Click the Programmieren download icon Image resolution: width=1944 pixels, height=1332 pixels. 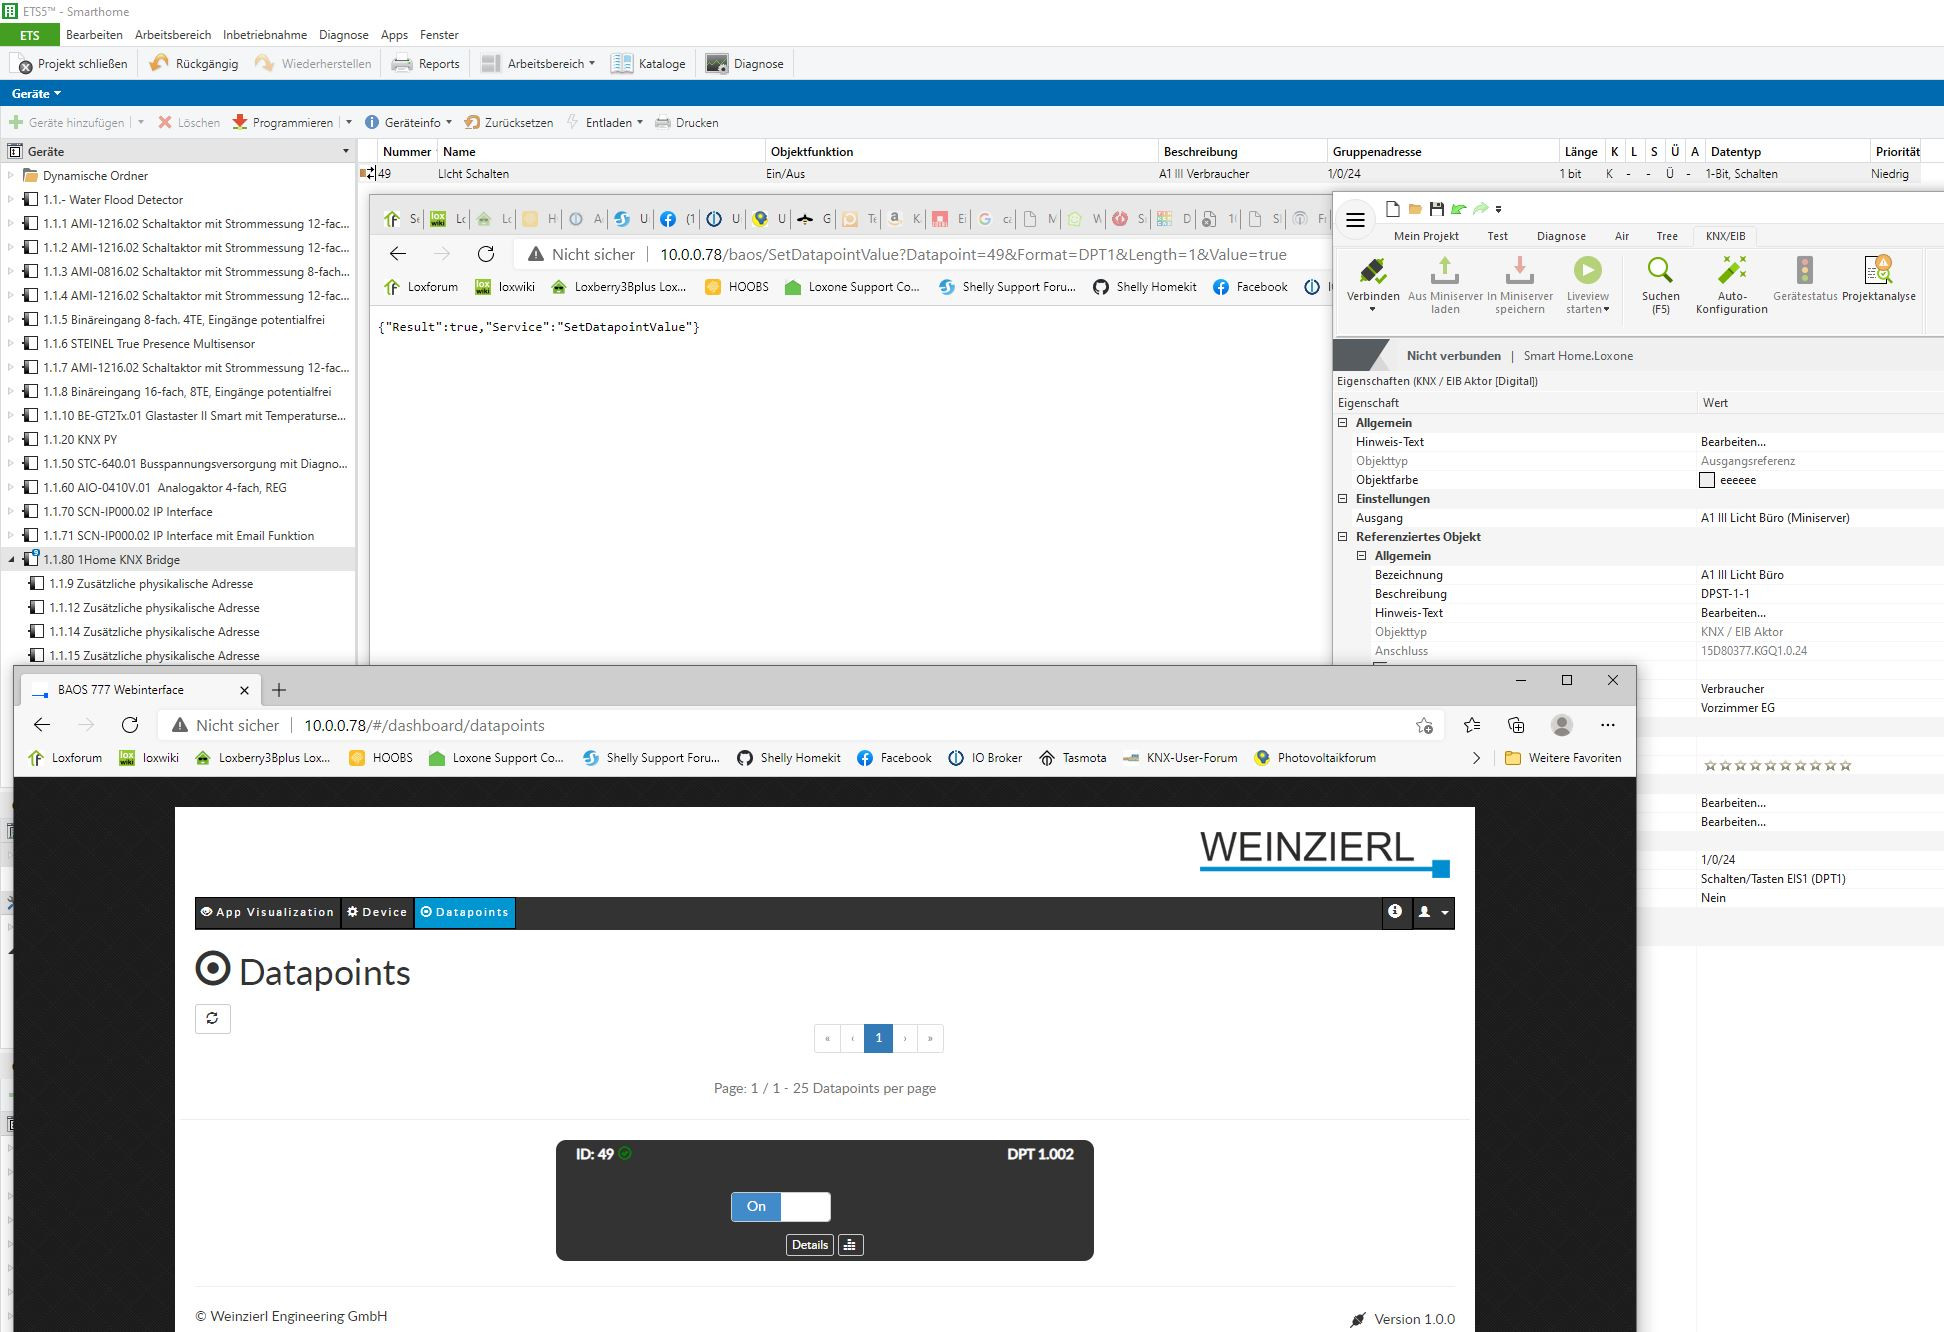click(240, 122)
